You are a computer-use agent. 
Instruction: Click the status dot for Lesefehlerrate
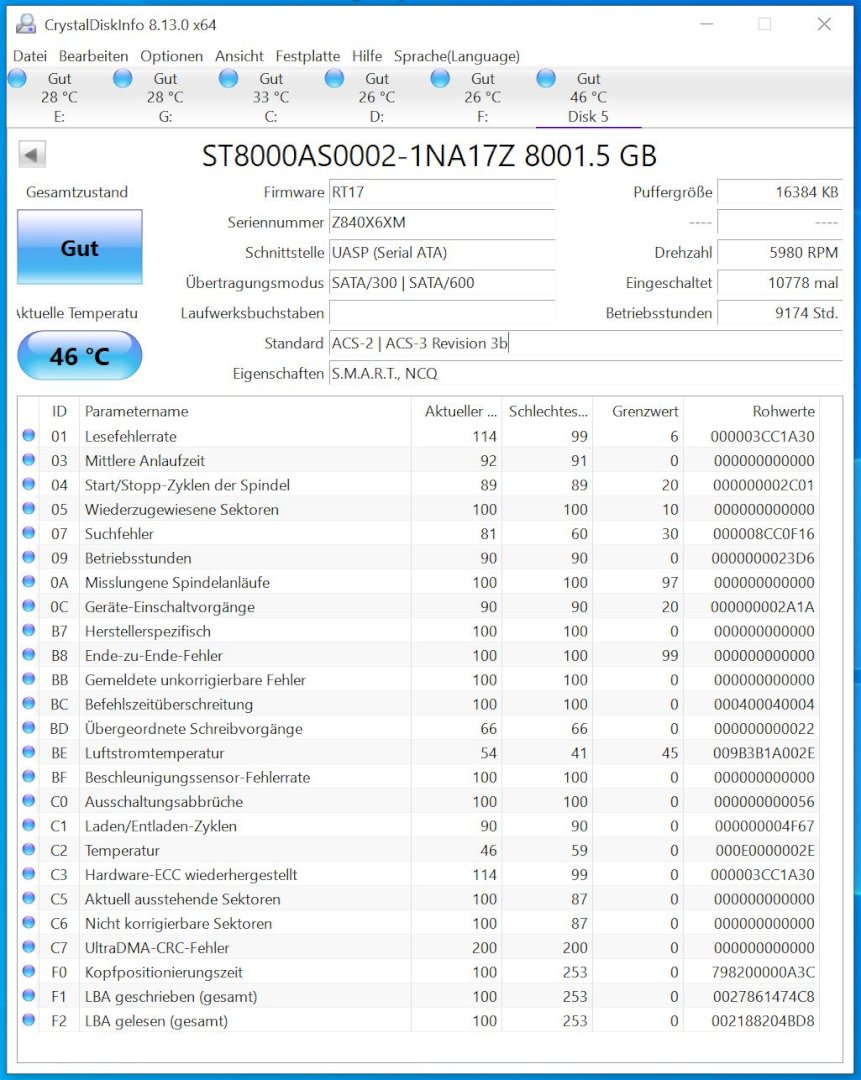(29, 436)
